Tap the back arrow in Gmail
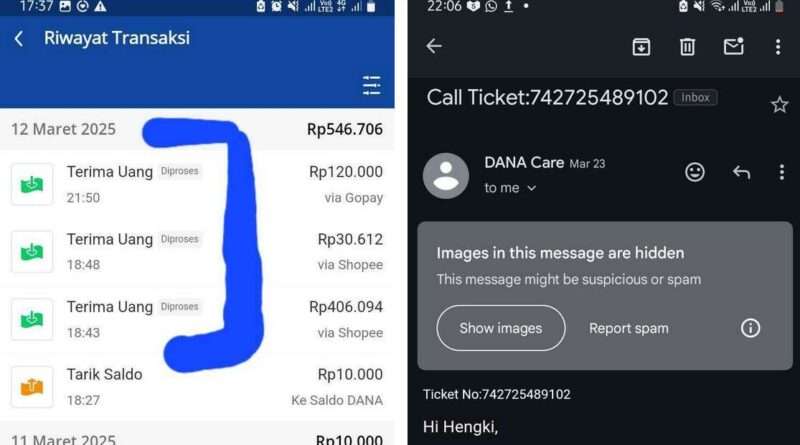This screenshot has width=800, height=445. click(x=434, y=46)
